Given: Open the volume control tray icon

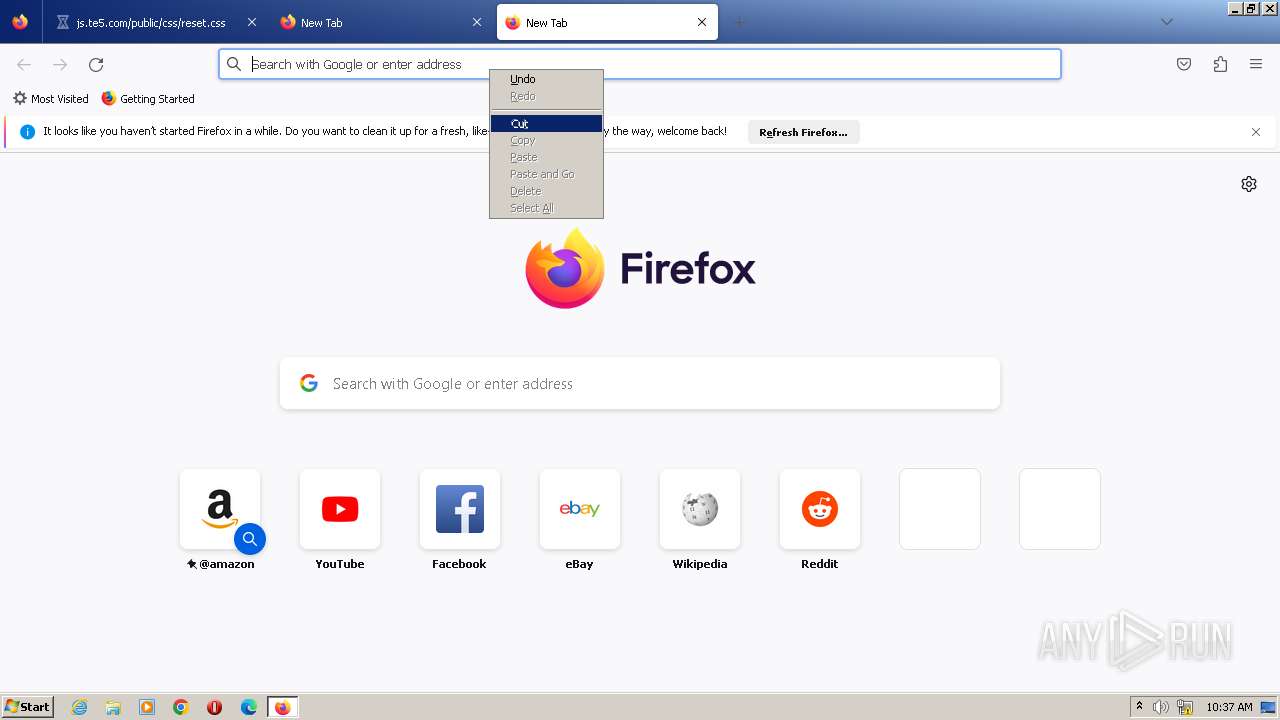Looking at the screenshot, I should [1161, 707].
